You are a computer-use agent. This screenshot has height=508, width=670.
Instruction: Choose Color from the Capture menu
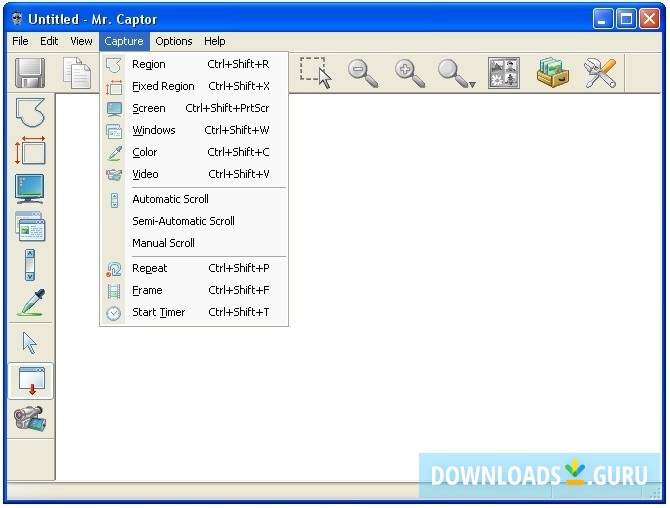click(194, 152)
